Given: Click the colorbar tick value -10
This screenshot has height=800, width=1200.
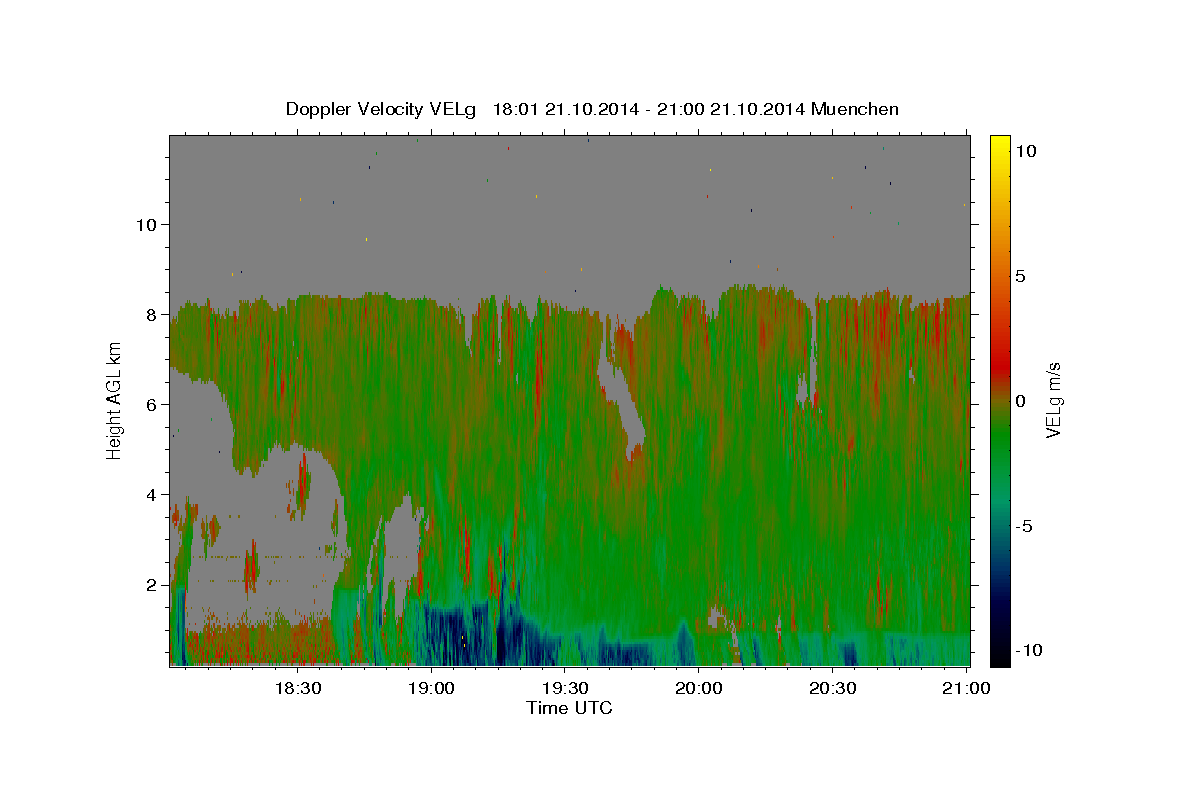Looking at the screenshot, I should tap(1030, 651).
